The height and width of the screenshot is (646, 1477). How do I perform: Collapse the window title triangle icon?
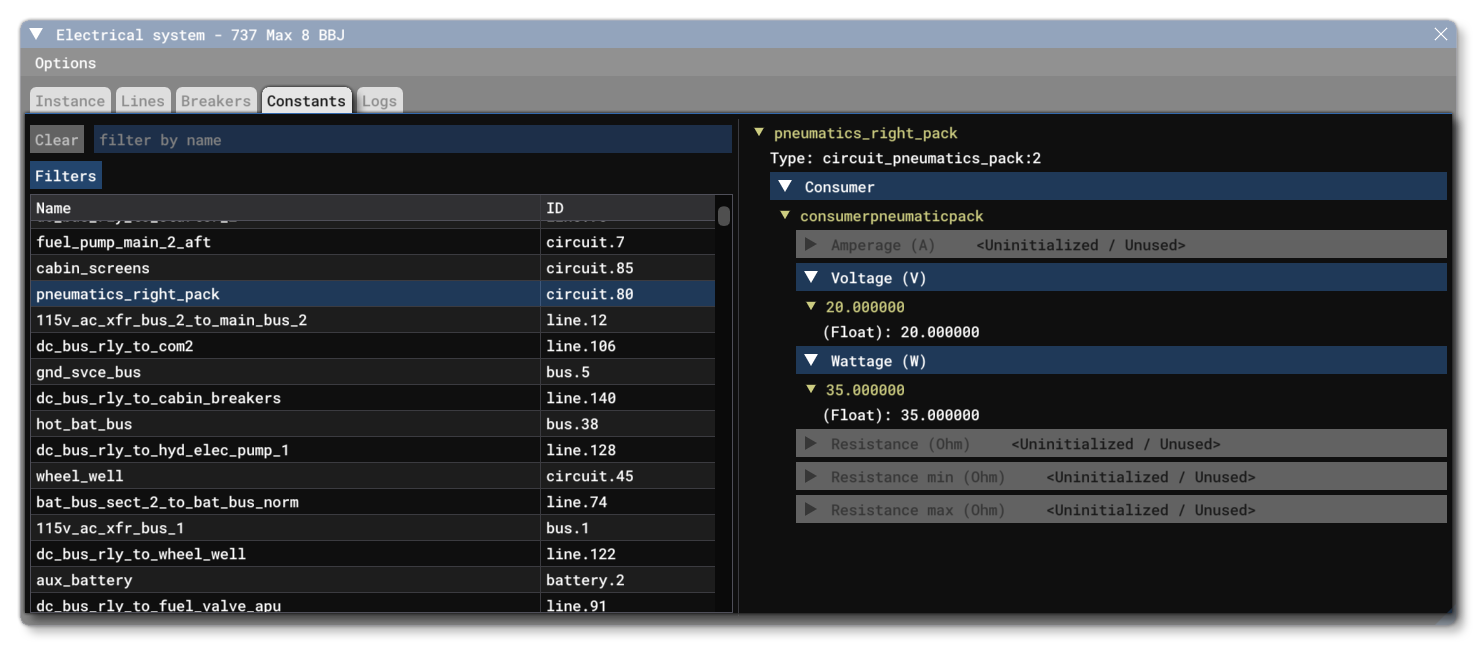[x=37, y=33]
